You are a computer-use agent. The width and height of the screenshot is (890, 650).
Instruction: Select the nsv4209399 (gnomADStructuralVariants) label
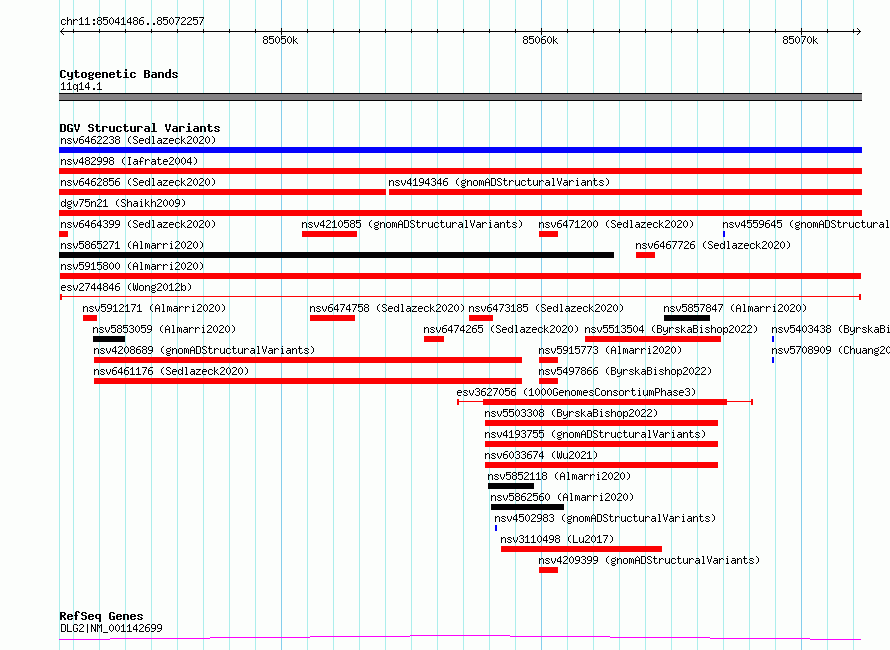(x=649, y=560)
